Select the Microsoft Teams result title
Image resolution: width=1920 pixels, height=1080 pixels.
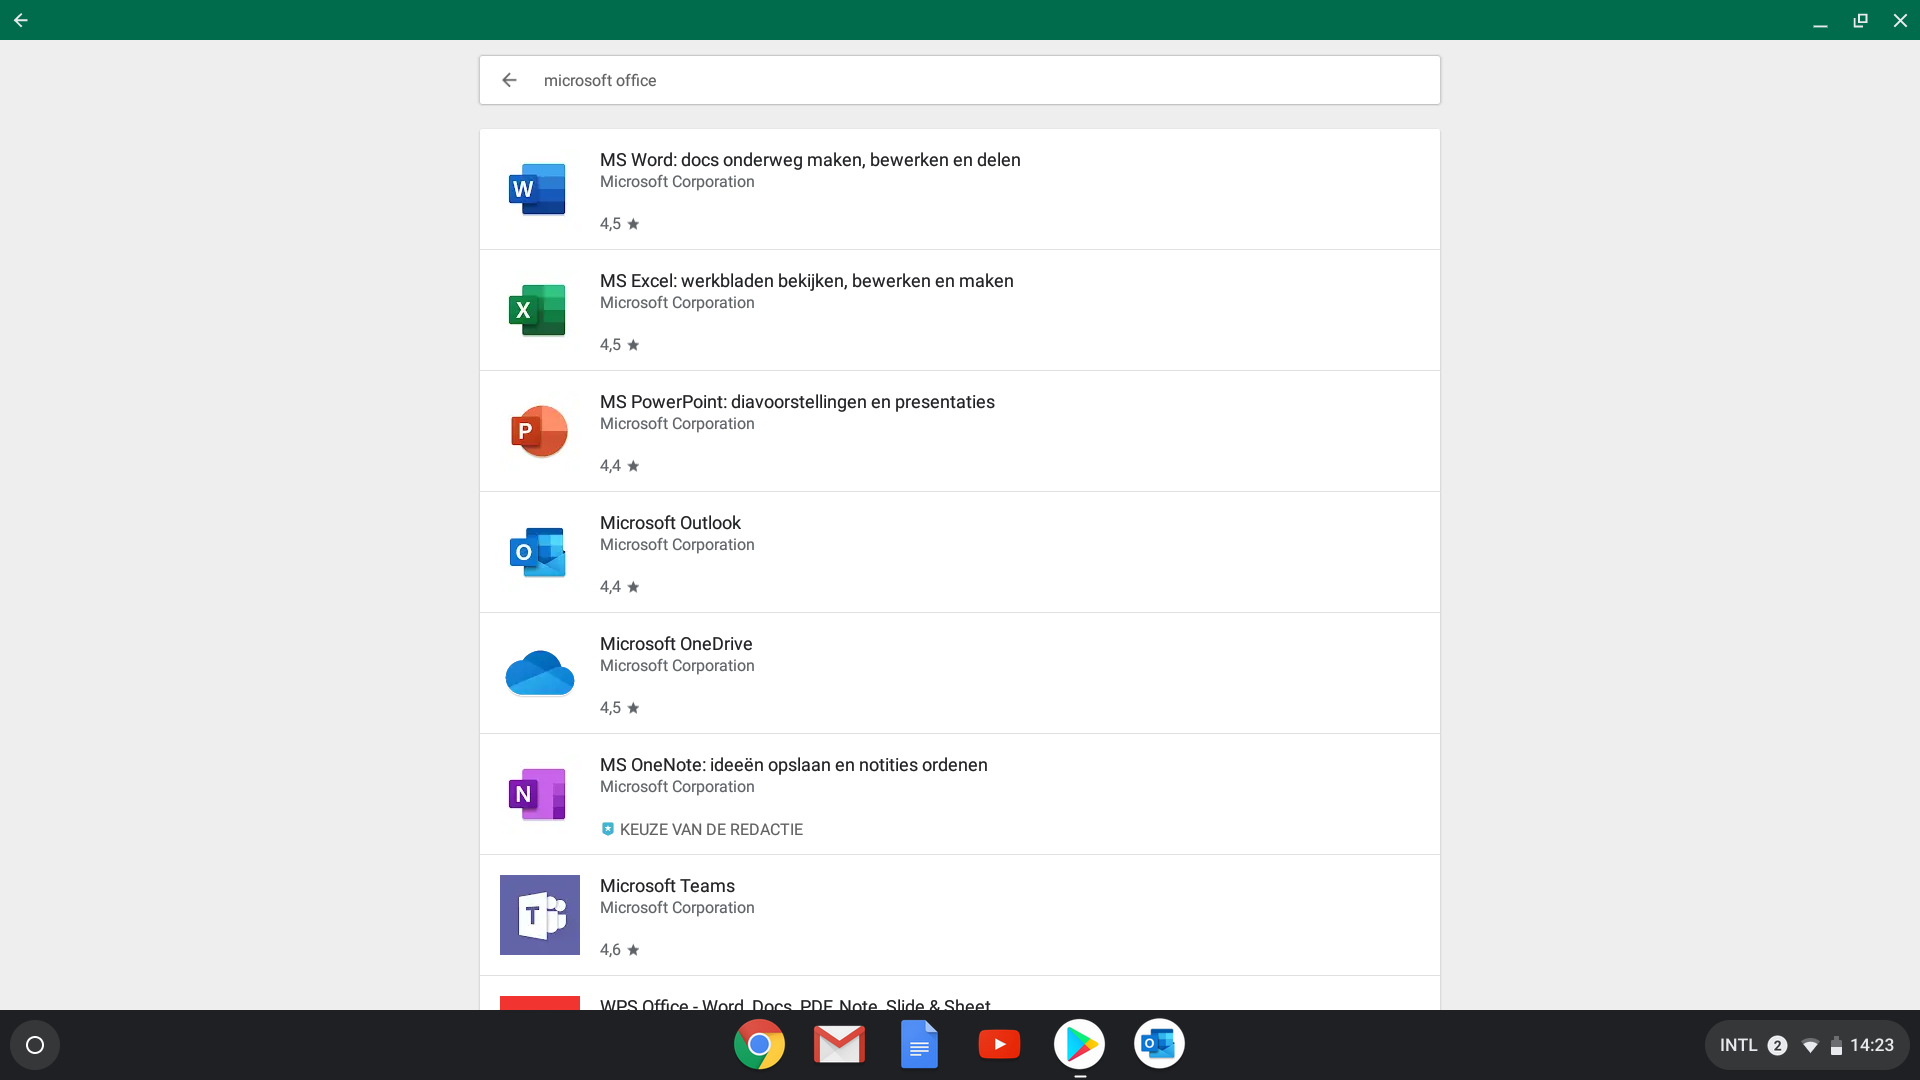click(667, 886)
